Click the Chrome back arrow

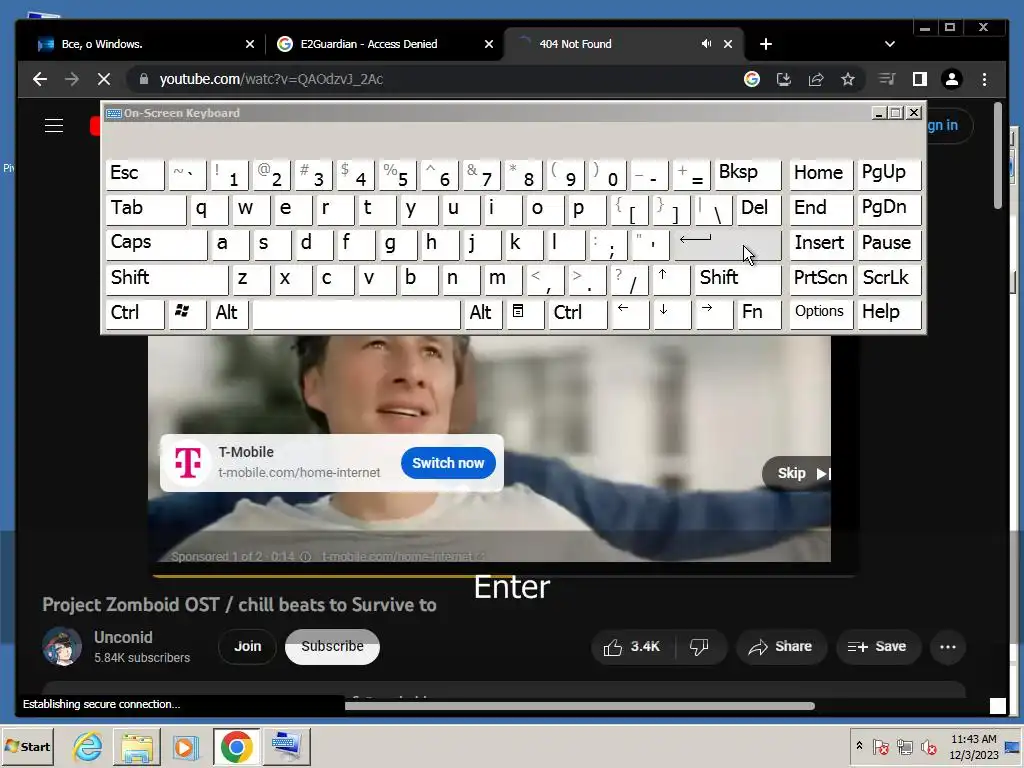pos(40,80)
